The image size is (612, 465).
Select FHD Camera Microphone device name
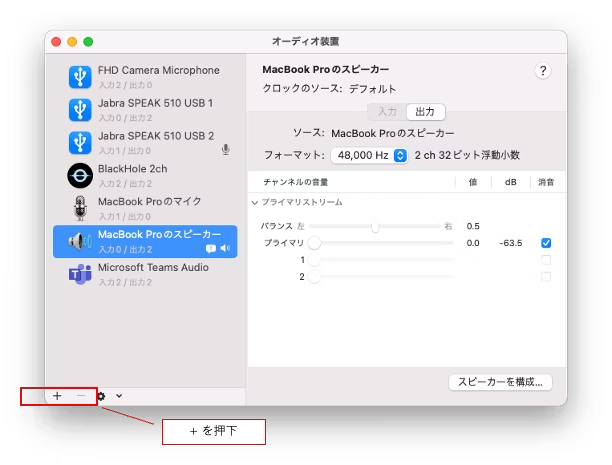click(158, 70)
